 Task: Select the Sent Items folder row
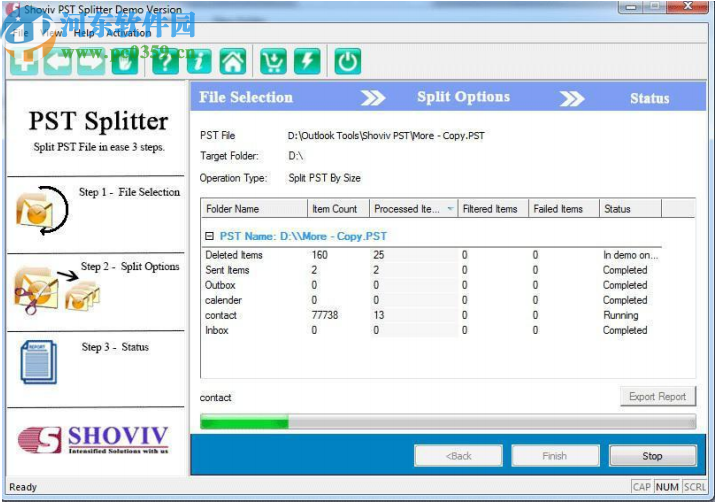point(432,270)
